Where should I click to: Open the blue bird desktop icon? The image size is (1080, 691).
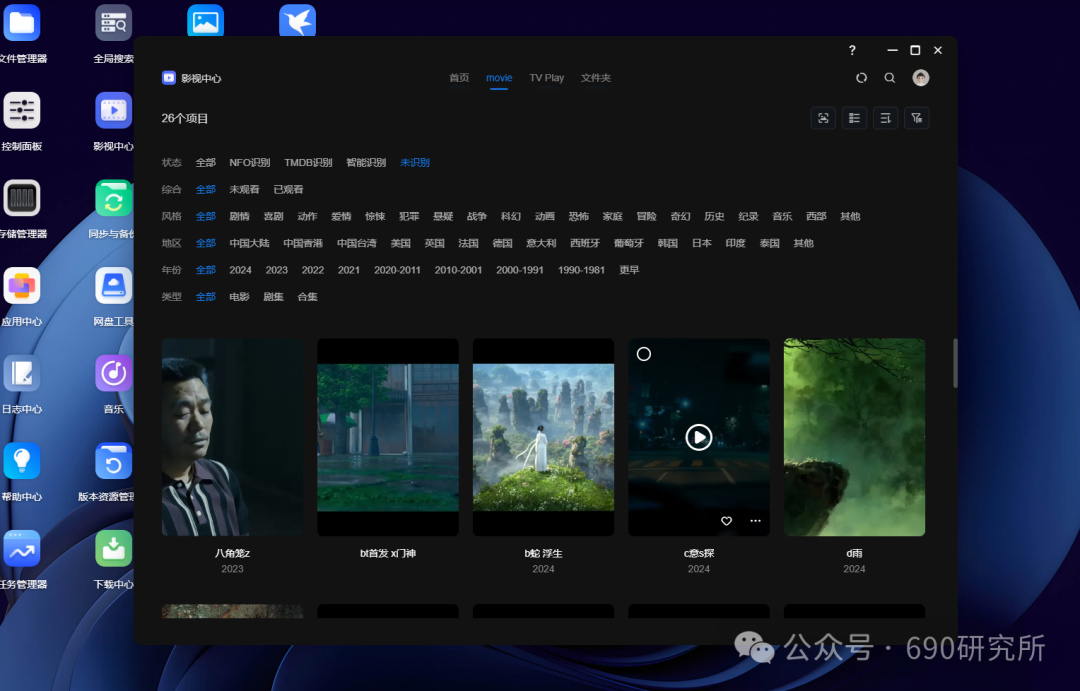[x=297, y=21]
